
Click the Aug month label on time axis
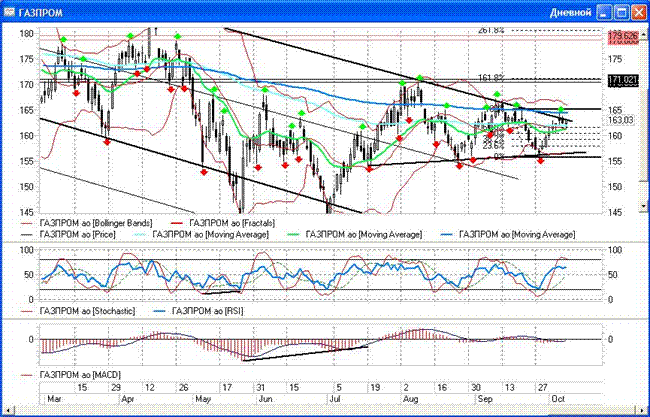410,399
